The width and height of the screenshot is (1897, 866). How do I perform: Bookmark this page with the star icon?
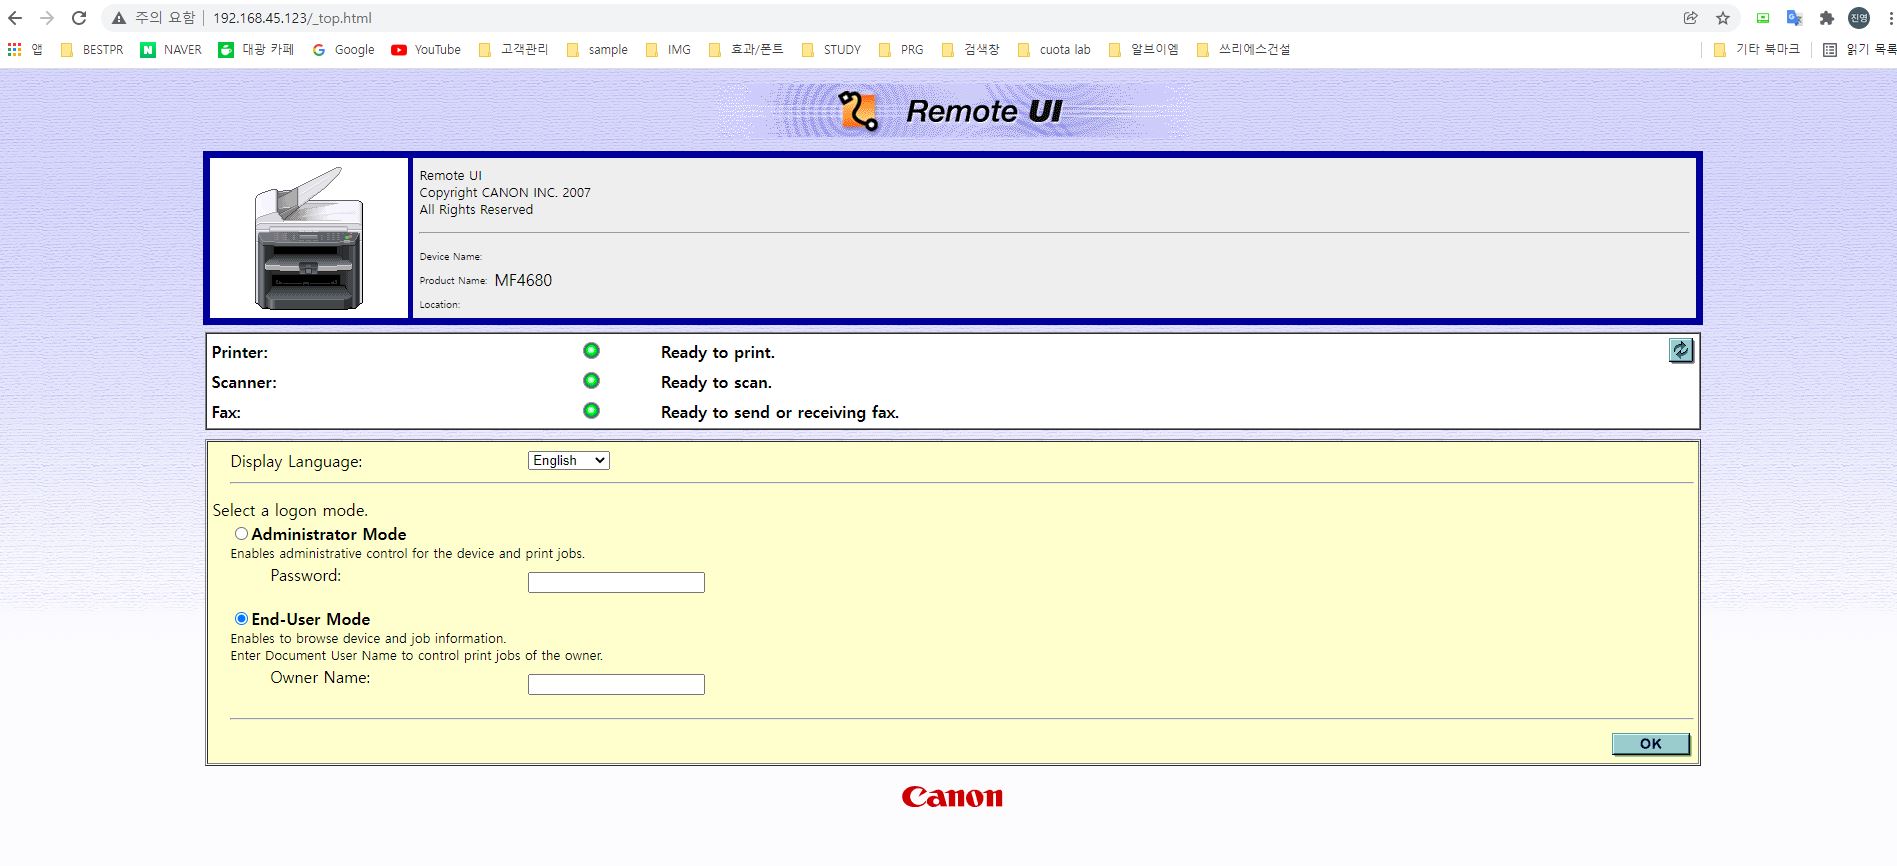1723,18
